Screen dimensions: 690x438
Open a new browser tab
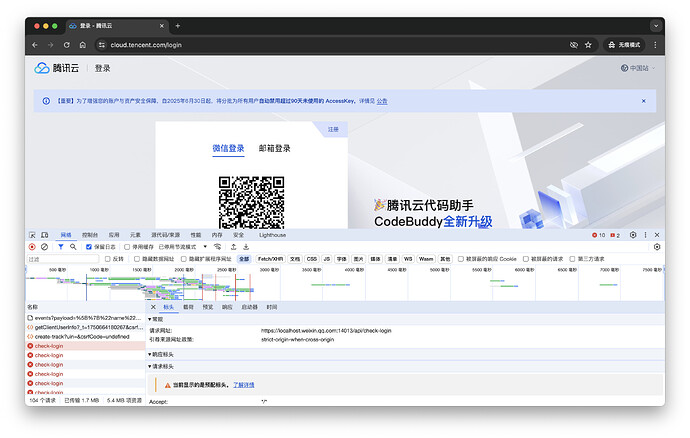[178, 26]
